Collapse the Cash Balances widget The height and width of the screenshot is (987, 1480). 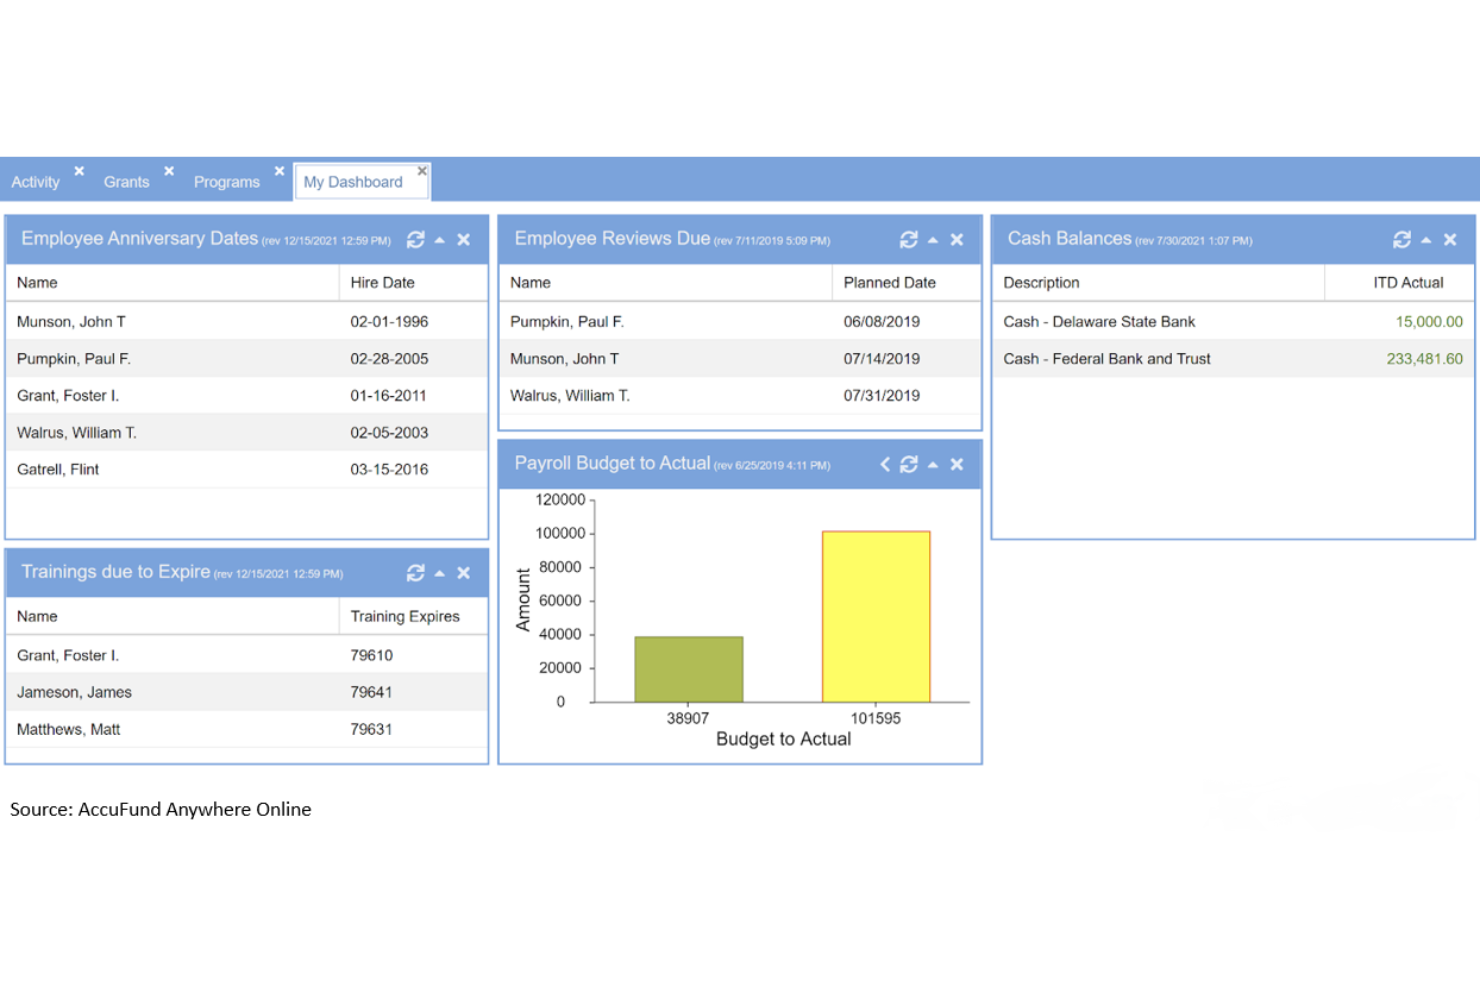(x=1426, y=239)
